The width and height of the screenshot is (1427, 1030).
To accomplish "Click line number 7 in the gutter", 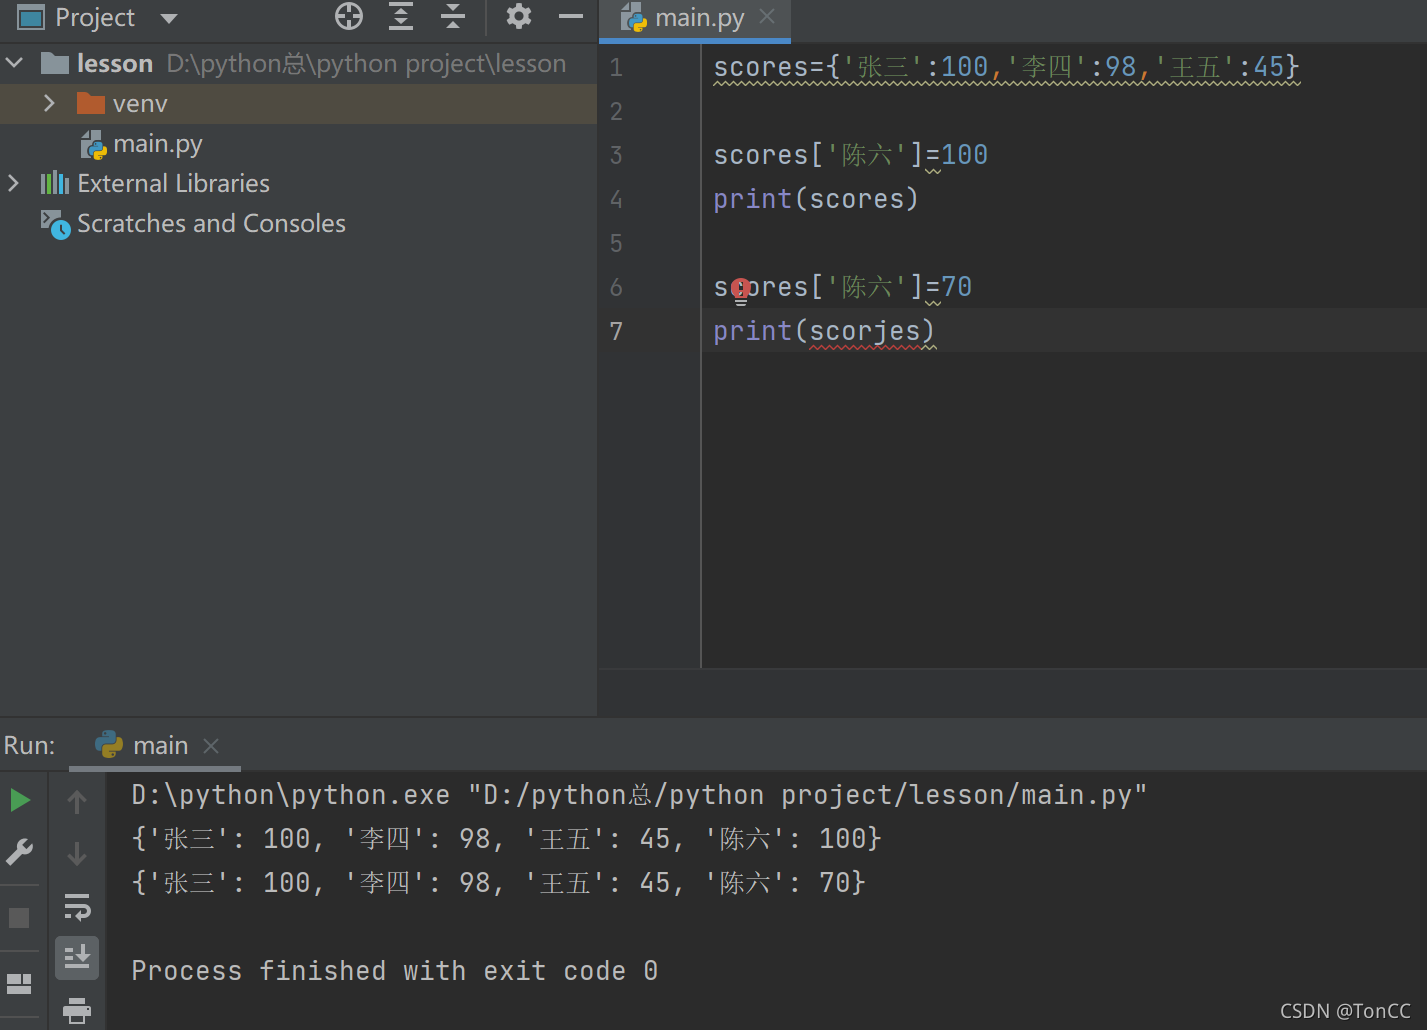I will pos(616,331).
